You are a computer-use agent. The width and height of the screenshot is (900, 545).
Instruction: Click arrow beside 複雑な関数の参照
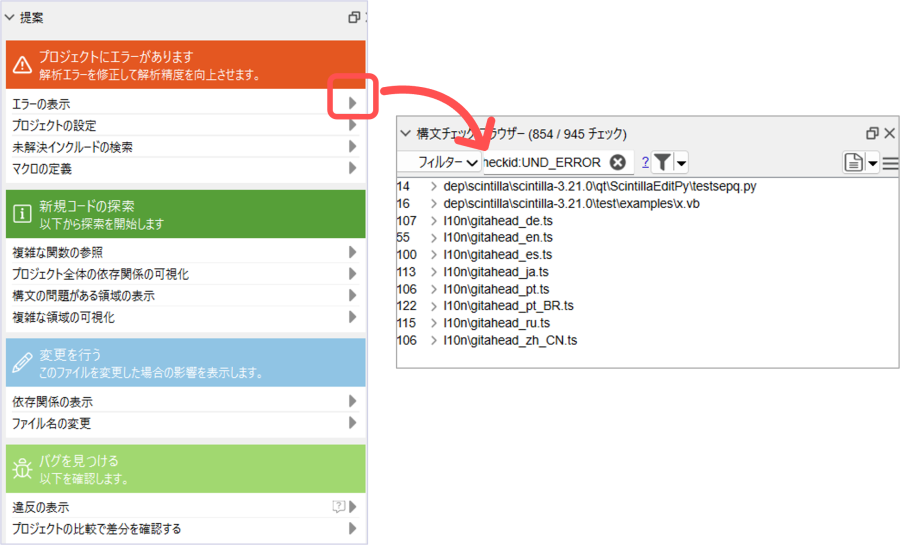pyautogui.click(x=352, y=252)
